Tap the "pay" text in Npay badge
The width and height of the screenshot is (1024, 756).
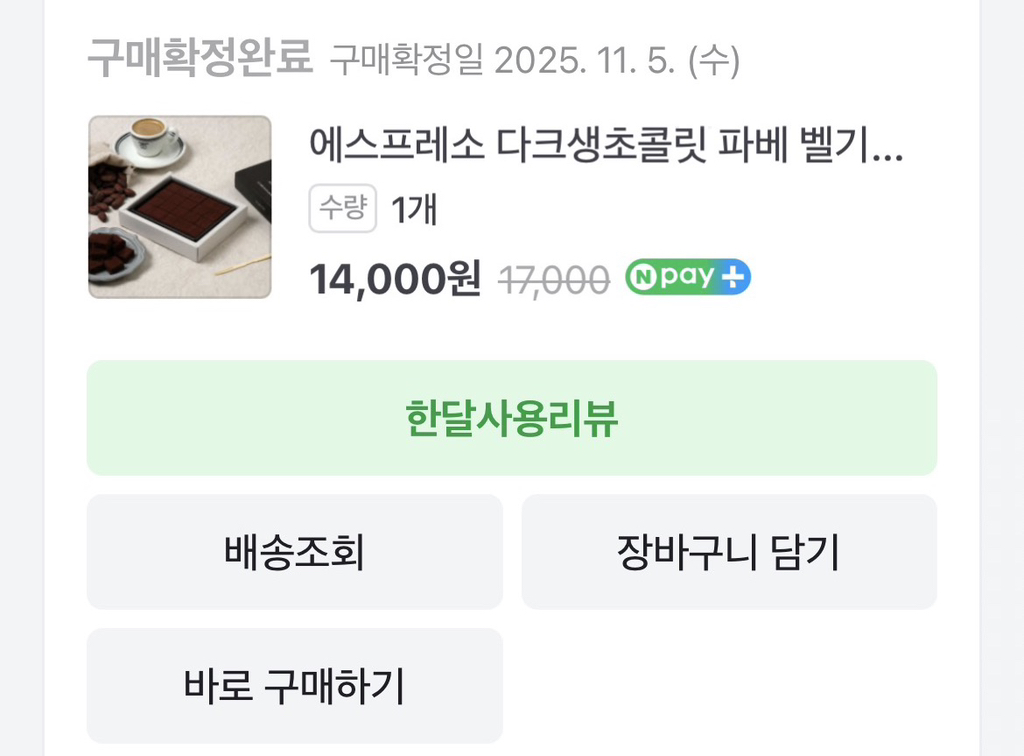(687, 278)
